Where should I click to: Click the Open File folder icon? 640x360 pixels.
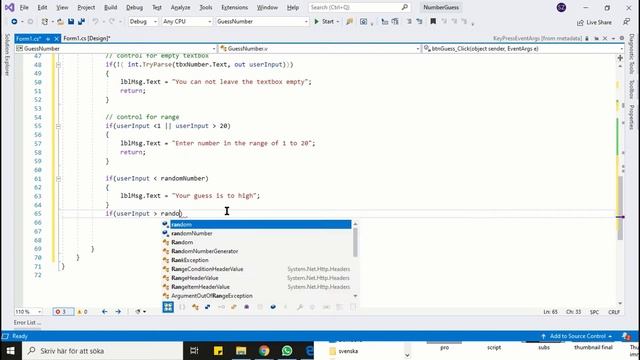tap(60, 22)
